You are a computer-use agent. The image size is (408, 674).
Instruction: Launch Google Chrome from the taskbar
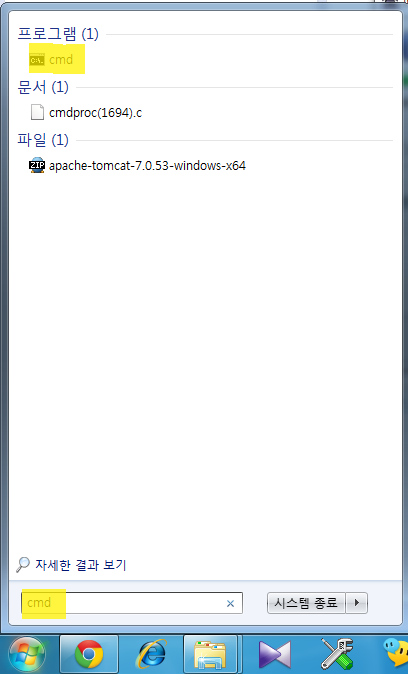pyautogui.click(x=89, y=654)
